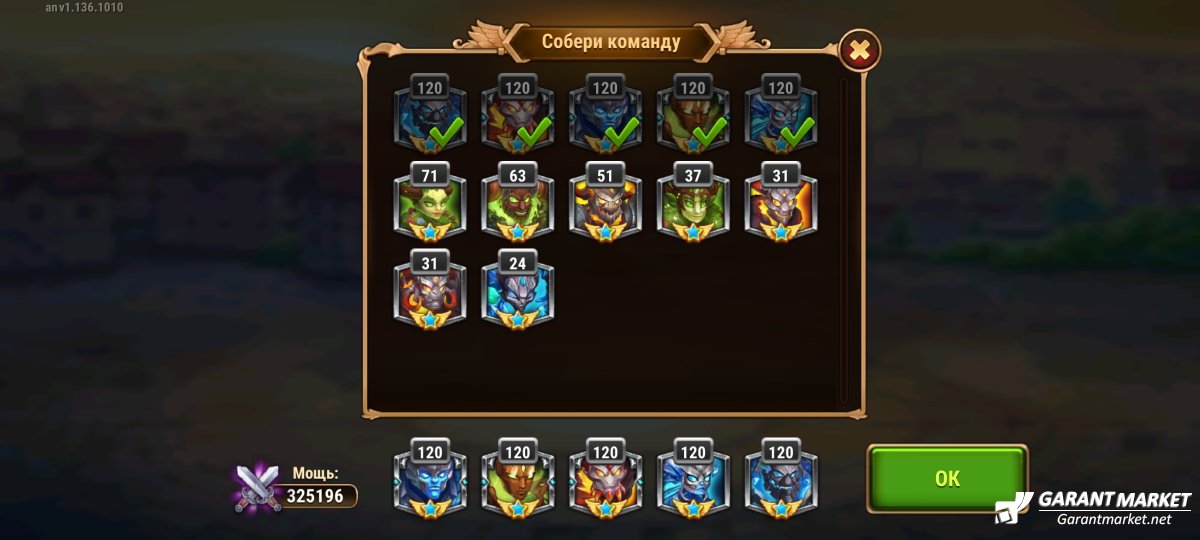The image size is (1200, 540).
Task: Untick the fifth checked level 120 hero
Action: [x=781, y=116]
